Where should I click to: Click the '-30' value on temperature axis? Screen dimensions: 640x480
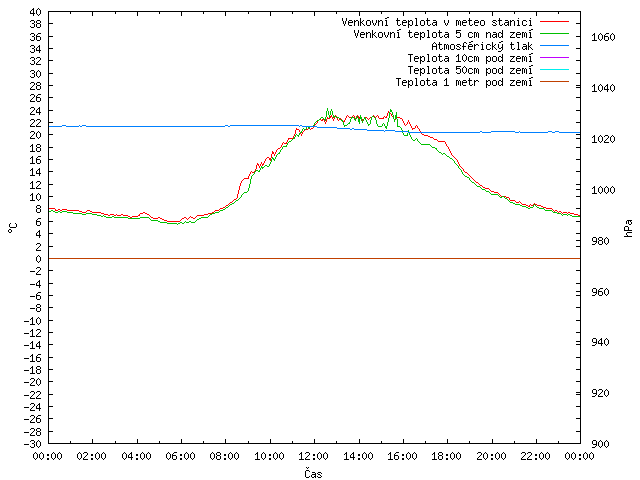33,444
